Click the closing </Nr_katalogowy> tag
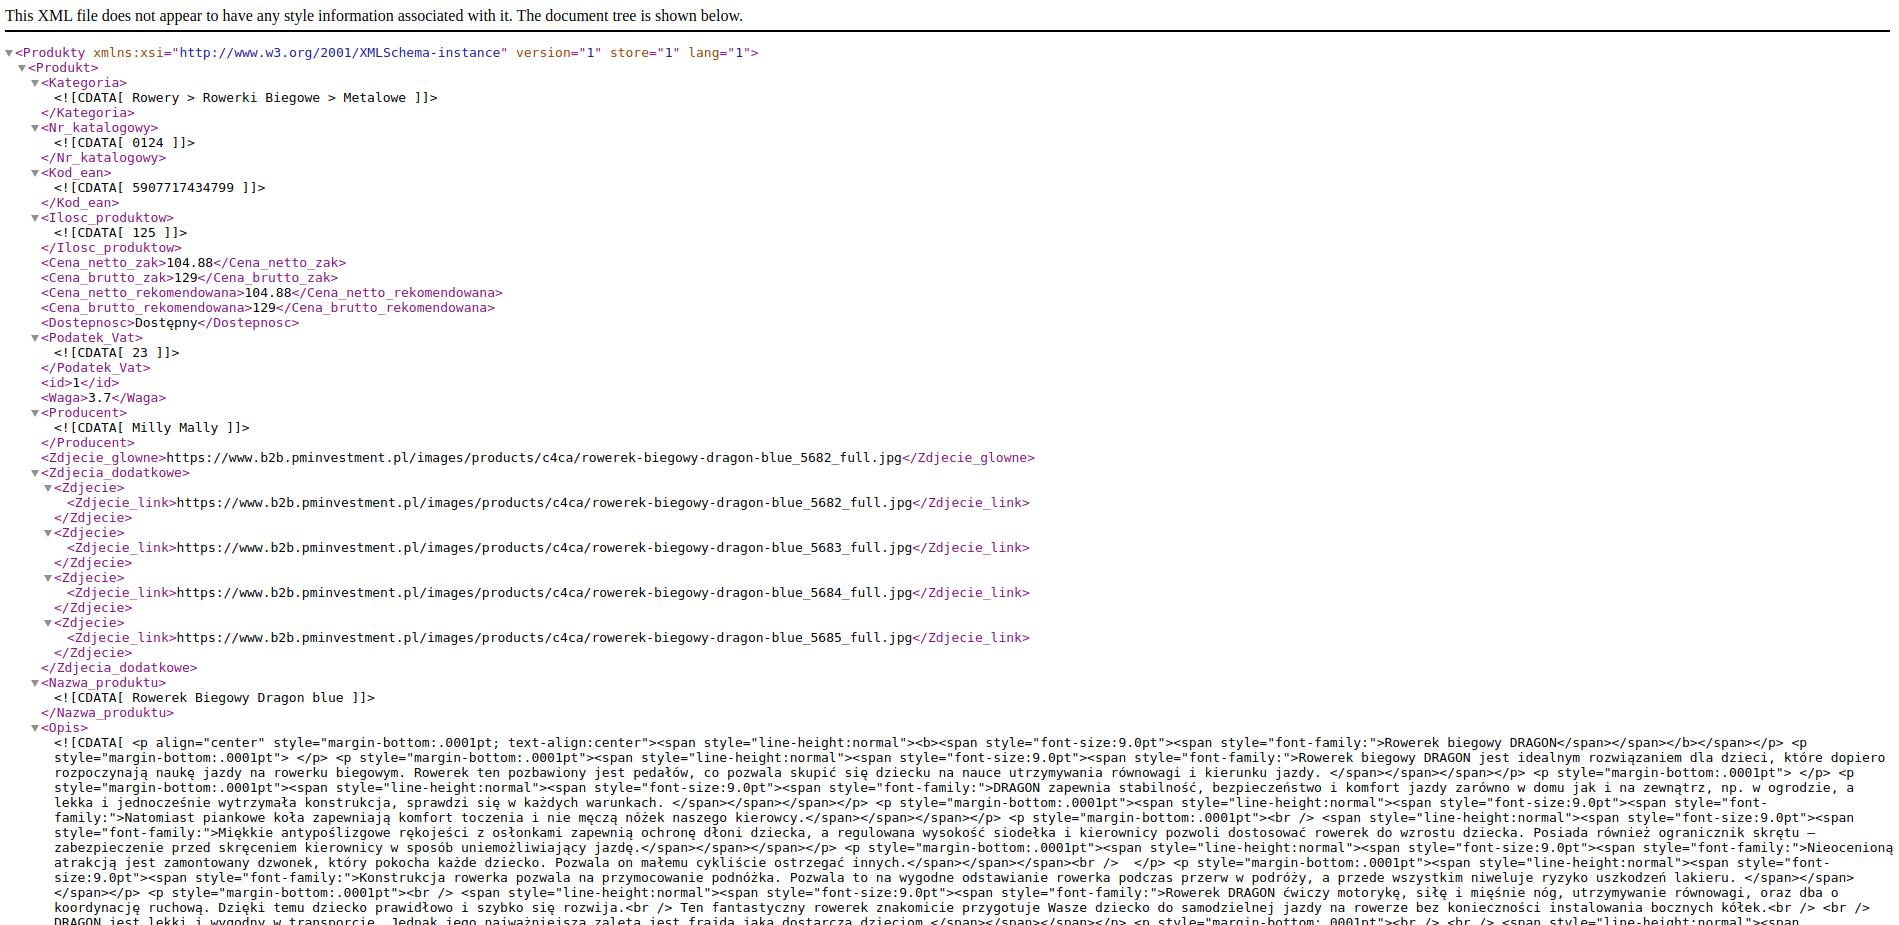1899x925 pixels. point(104,158)
